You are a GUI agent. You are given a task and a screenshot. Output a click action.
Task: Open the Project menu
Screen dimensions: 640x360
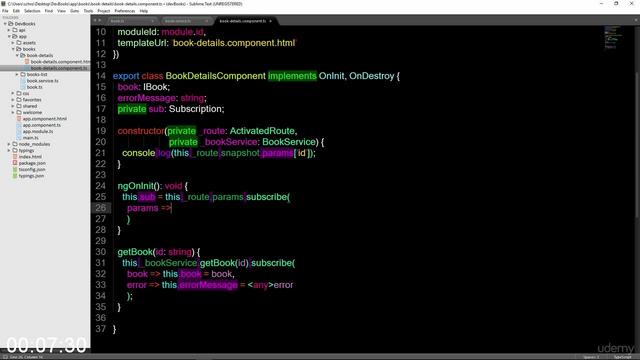point(104,11)
